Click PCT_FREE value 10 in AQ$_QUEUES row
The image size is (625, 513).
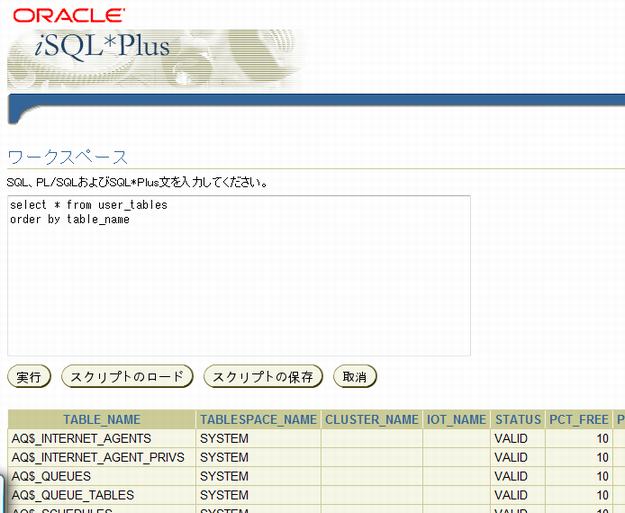coord(602,476)
